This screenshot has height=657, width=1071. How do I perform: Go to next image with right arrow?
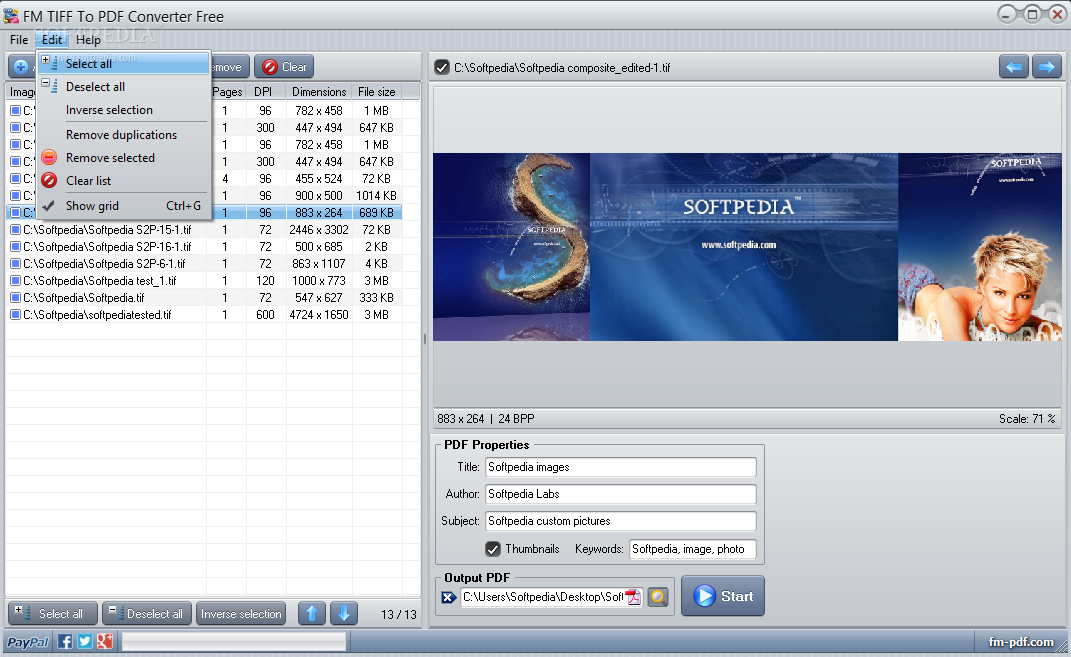click(x=1046, y=67)
